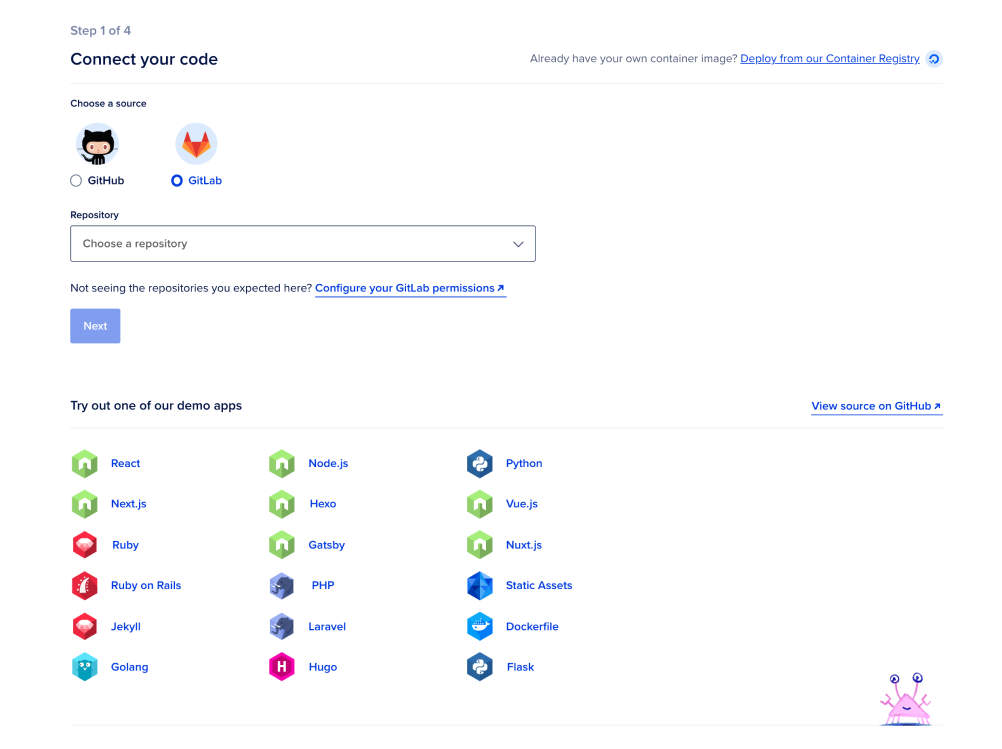
Task: Open Deploy from our Container Registry link
Action: click(x=829, y=59)
